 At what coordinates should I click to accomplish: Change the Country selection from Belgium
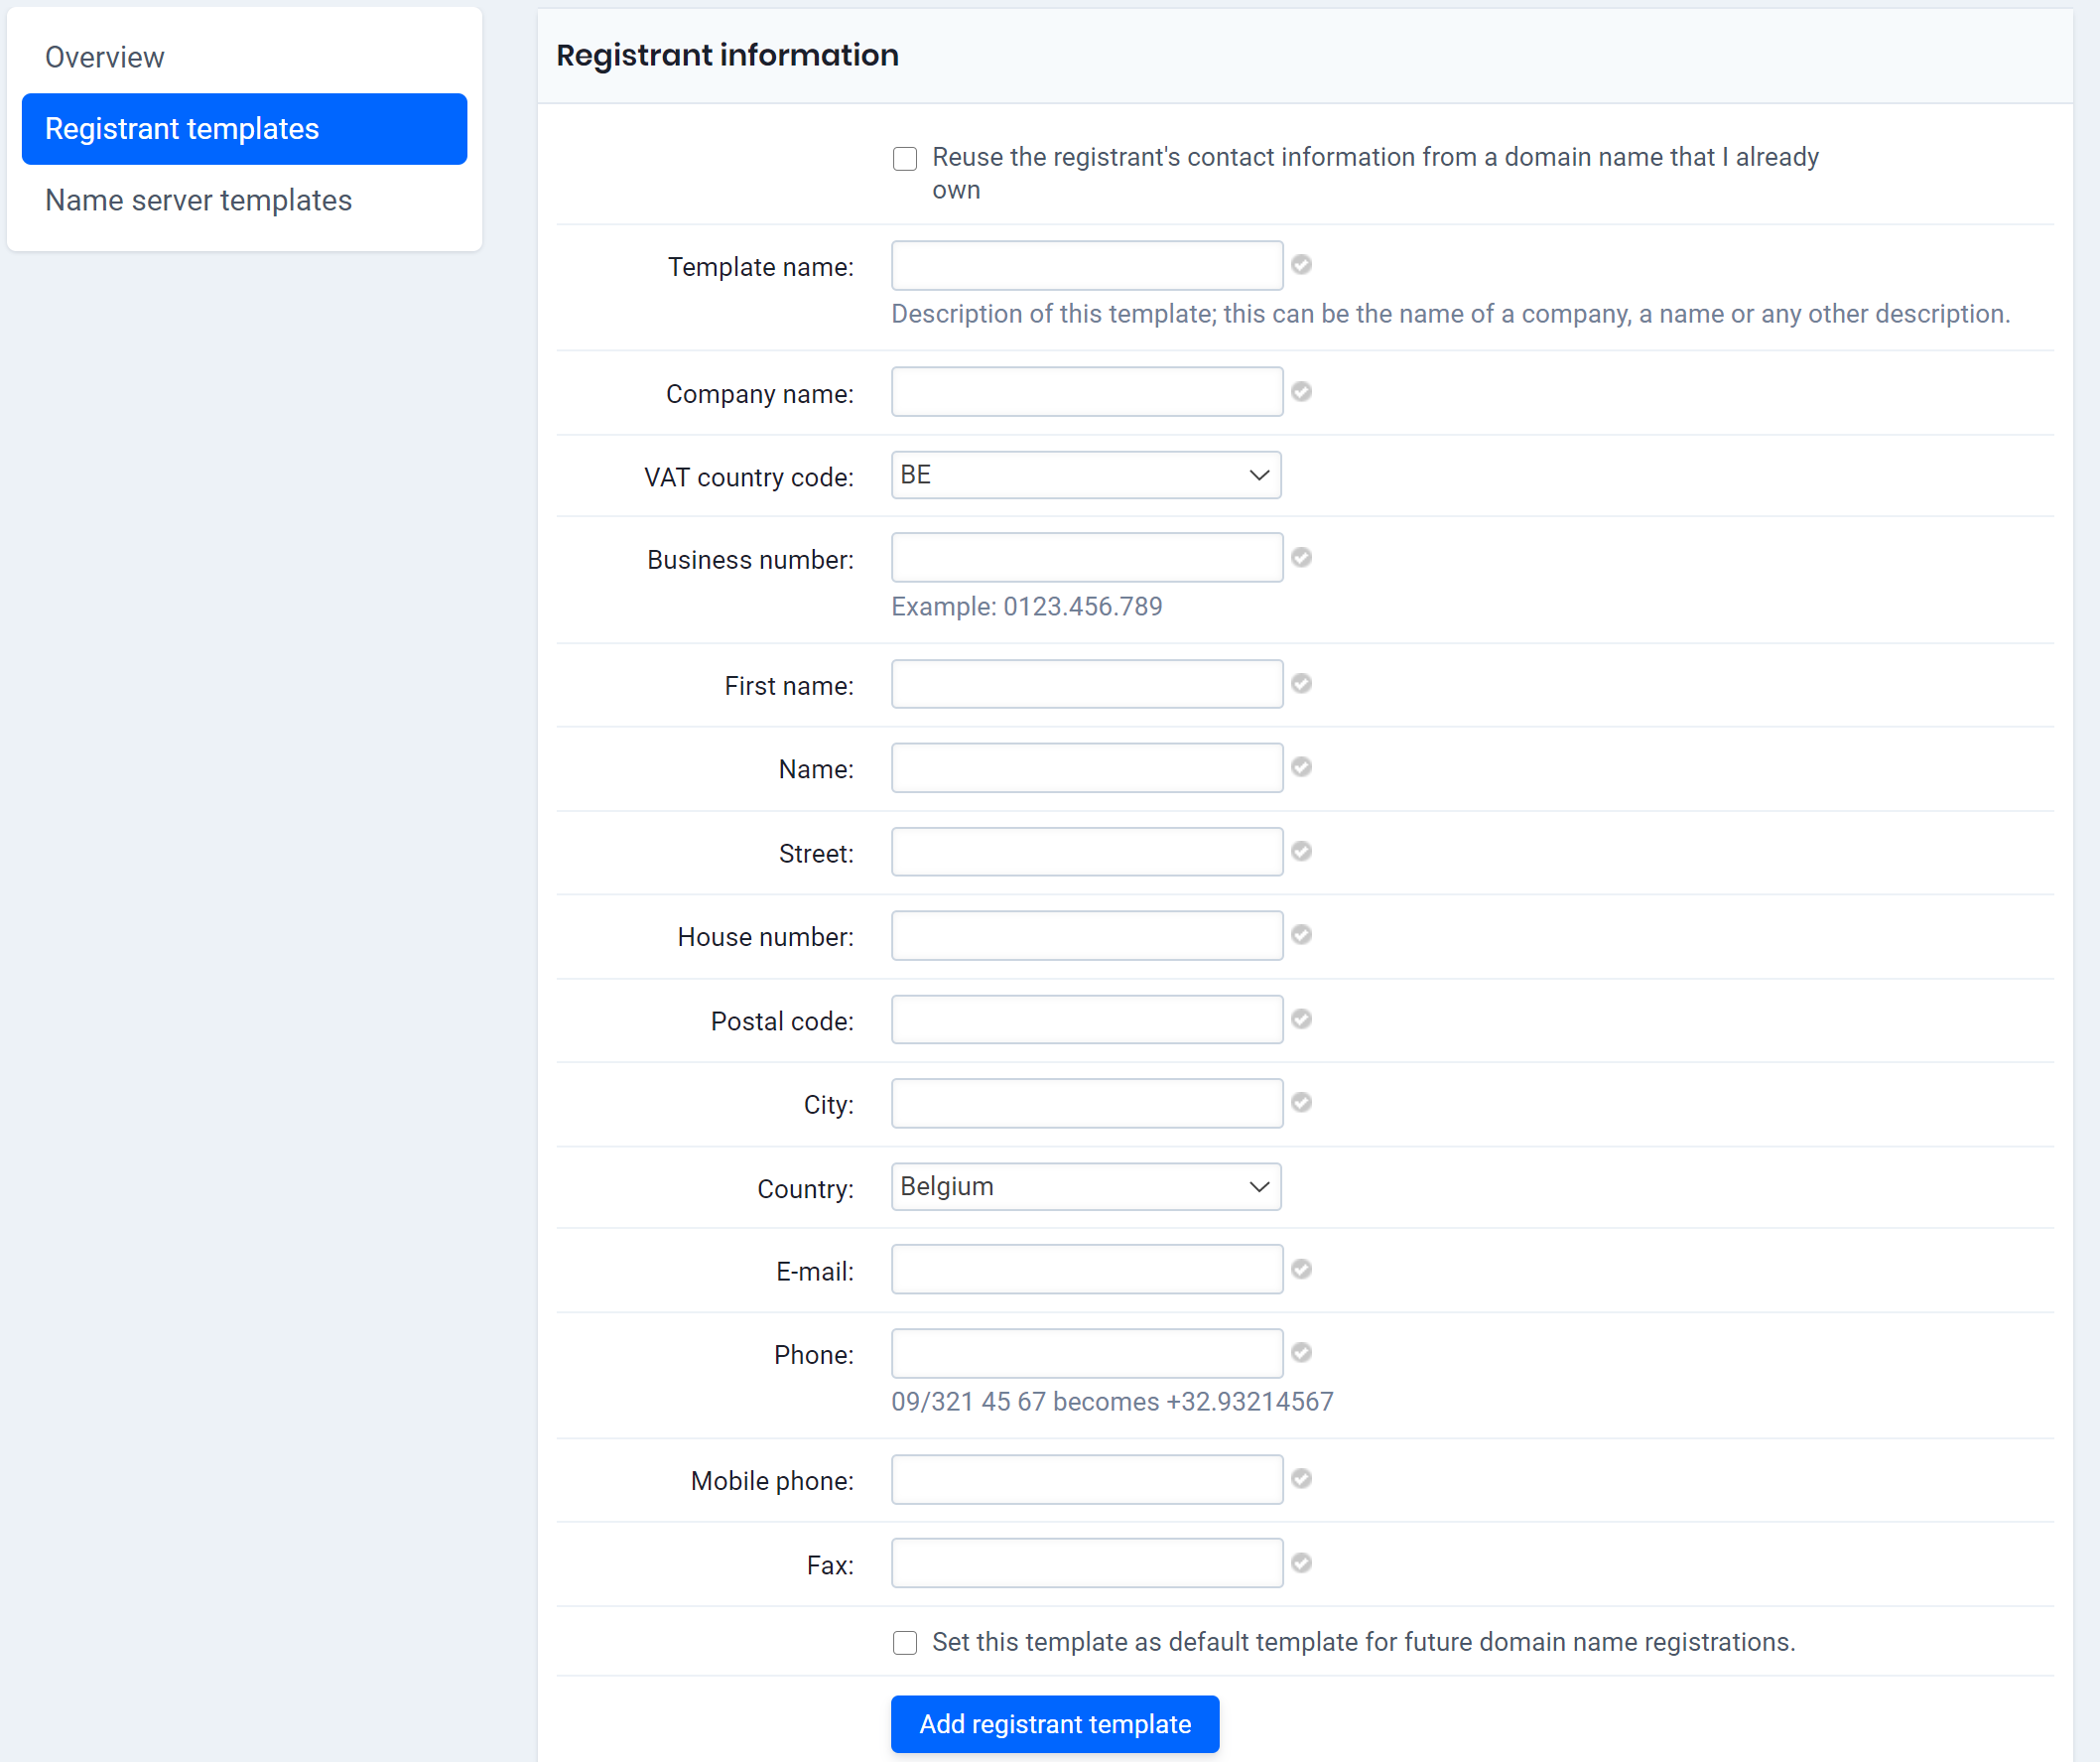1085,1186
